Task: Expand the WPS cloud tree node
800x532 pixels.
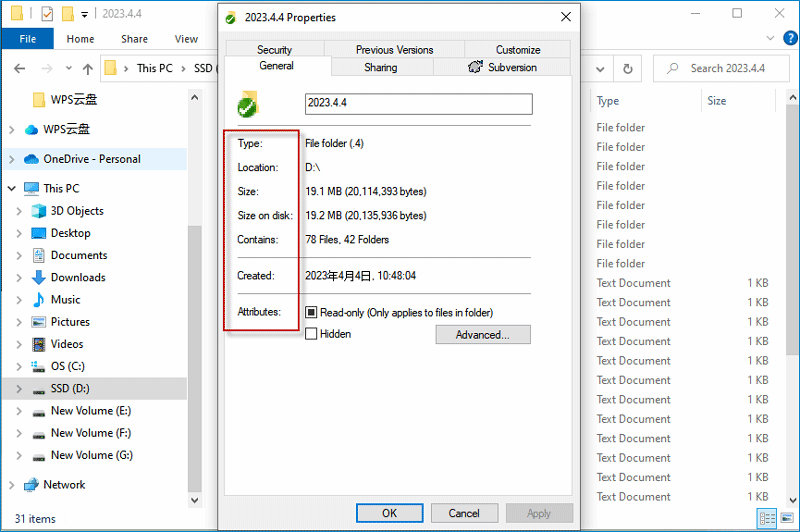Action: click(x=12, y=130)
